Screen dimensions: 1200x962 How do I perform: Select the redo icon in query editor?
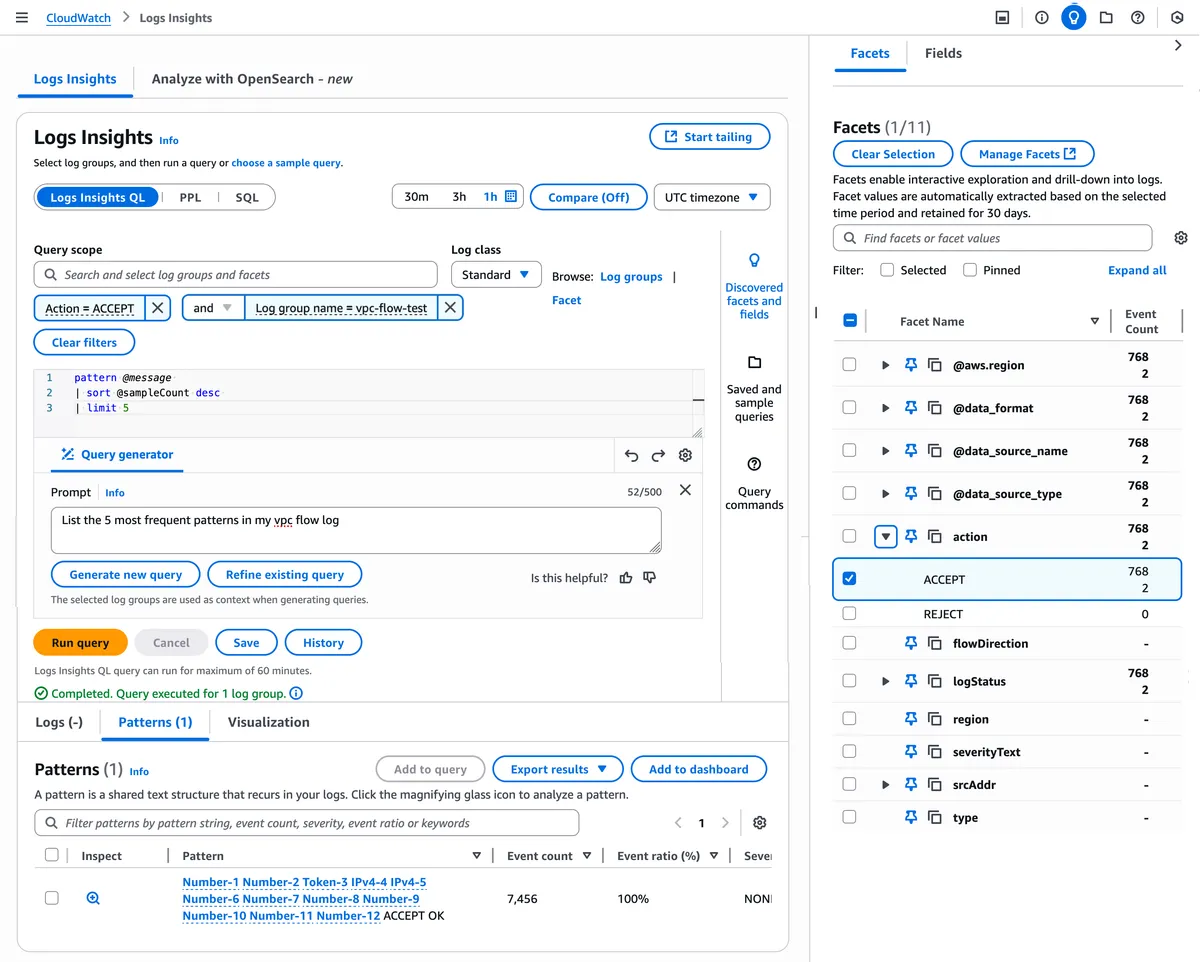[659, 455]
